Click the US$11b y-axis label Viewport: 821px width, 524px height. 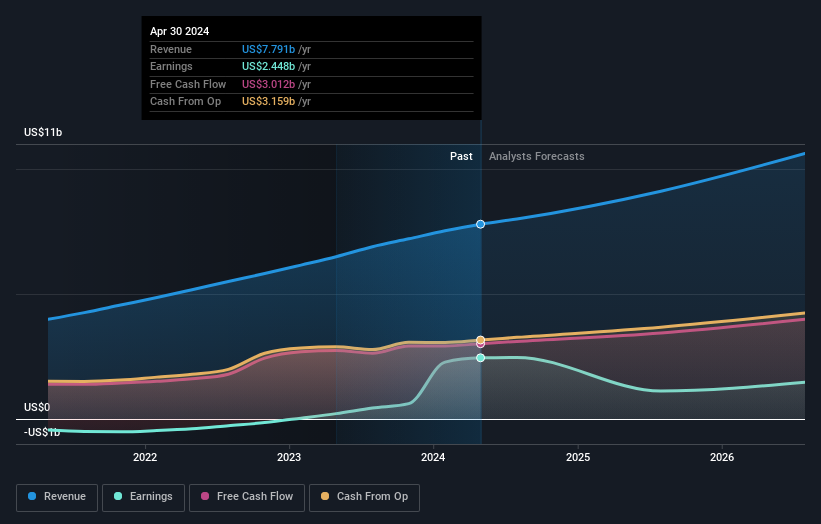[43, 132]
